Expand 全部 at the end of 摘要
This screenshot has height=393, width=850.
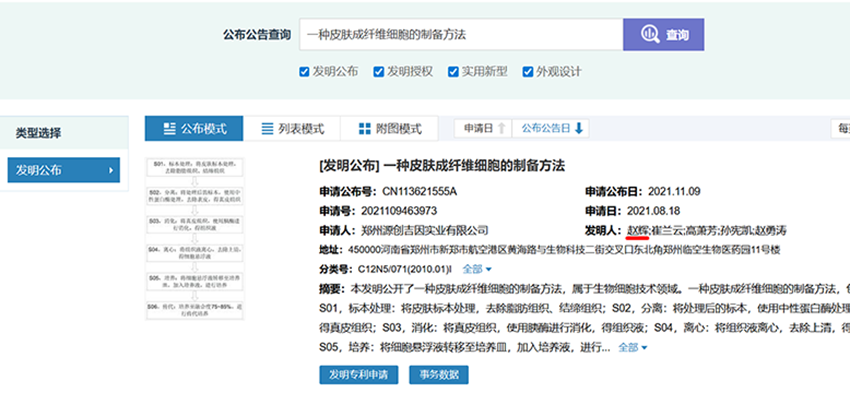pos(633,347)
